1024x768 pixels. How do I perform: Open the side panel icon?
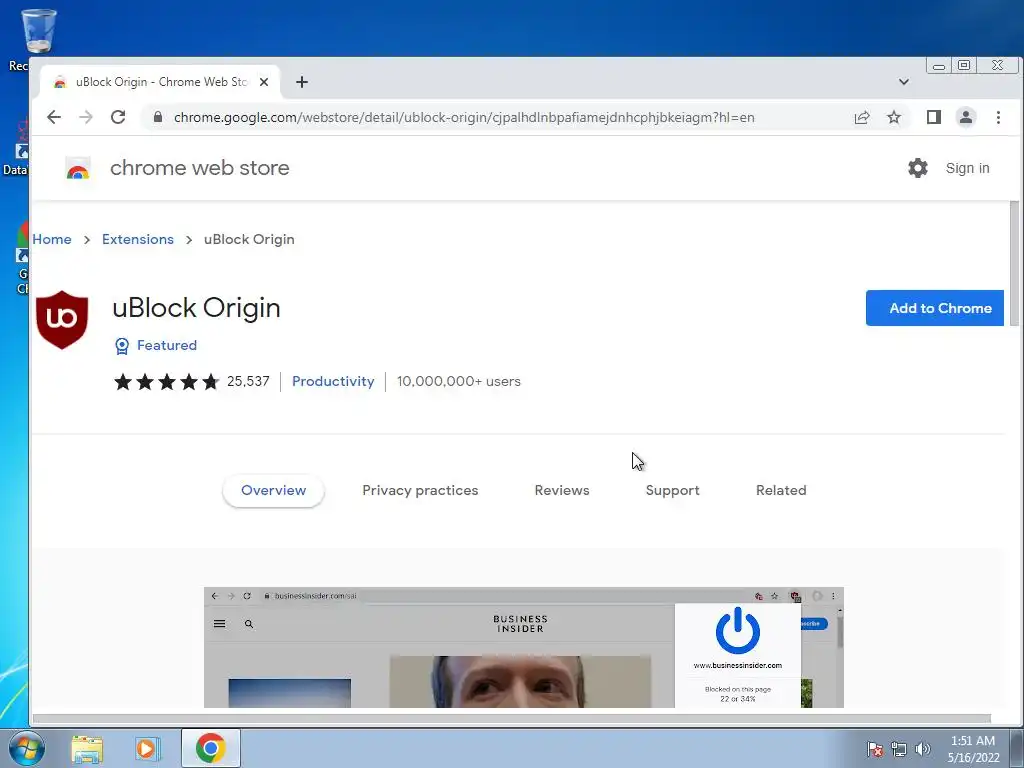pos(934,117)
